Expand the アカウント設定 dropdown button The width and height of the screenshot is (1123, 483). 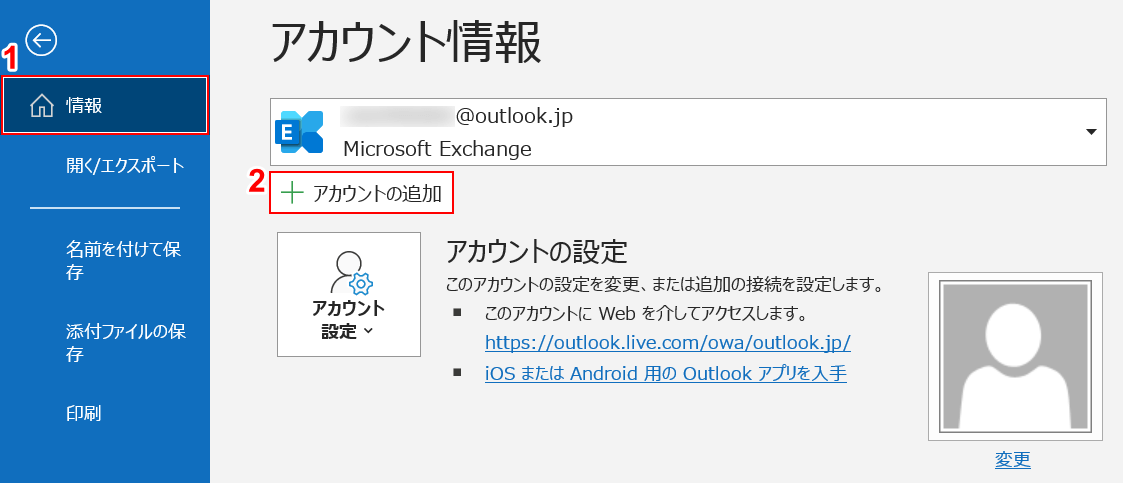pos(349,294)
